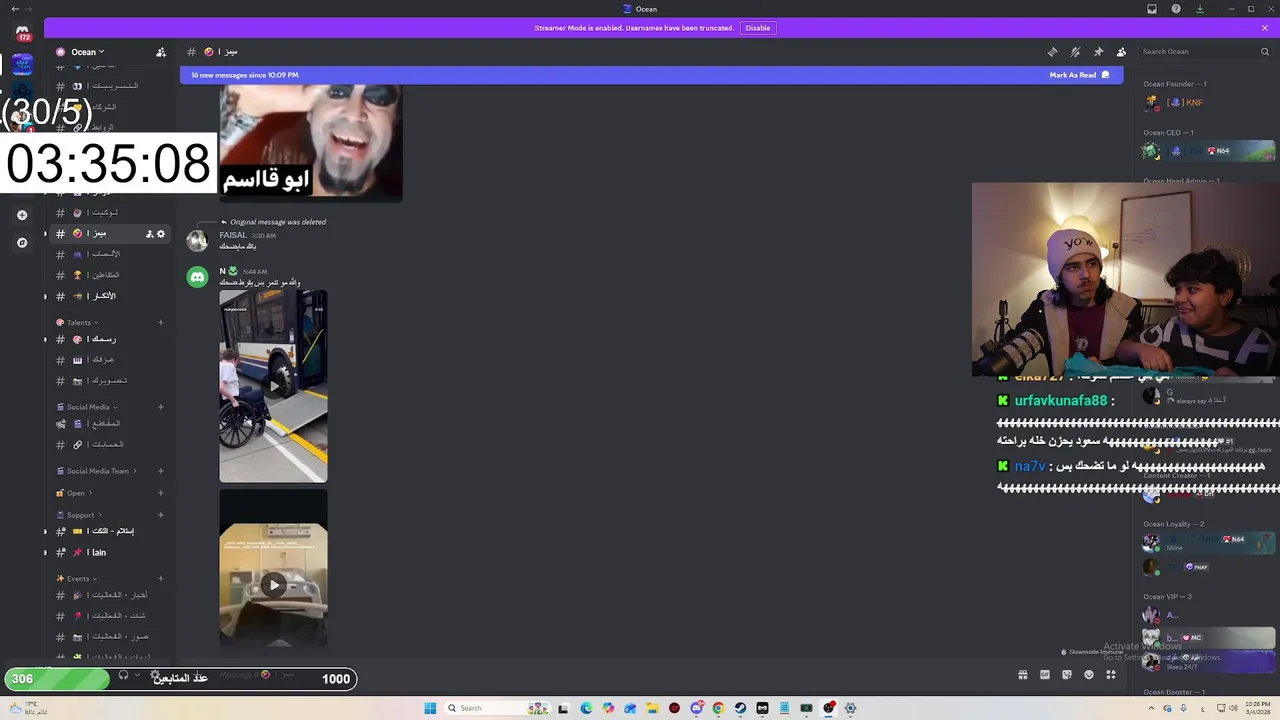The height and width of the screenshot is (720, 1280).
Task: Click the green download update icon
Action: pyautogui.click(x=1200, y=9)
